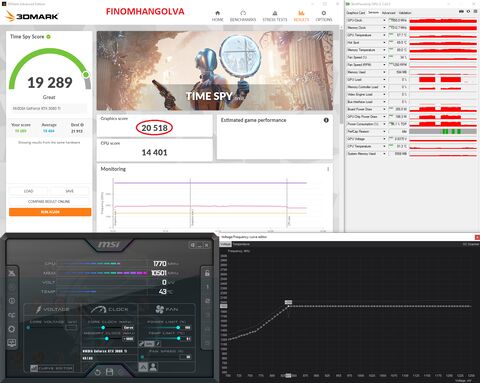Click the orange Run Again button

click(x=50, y=212)
